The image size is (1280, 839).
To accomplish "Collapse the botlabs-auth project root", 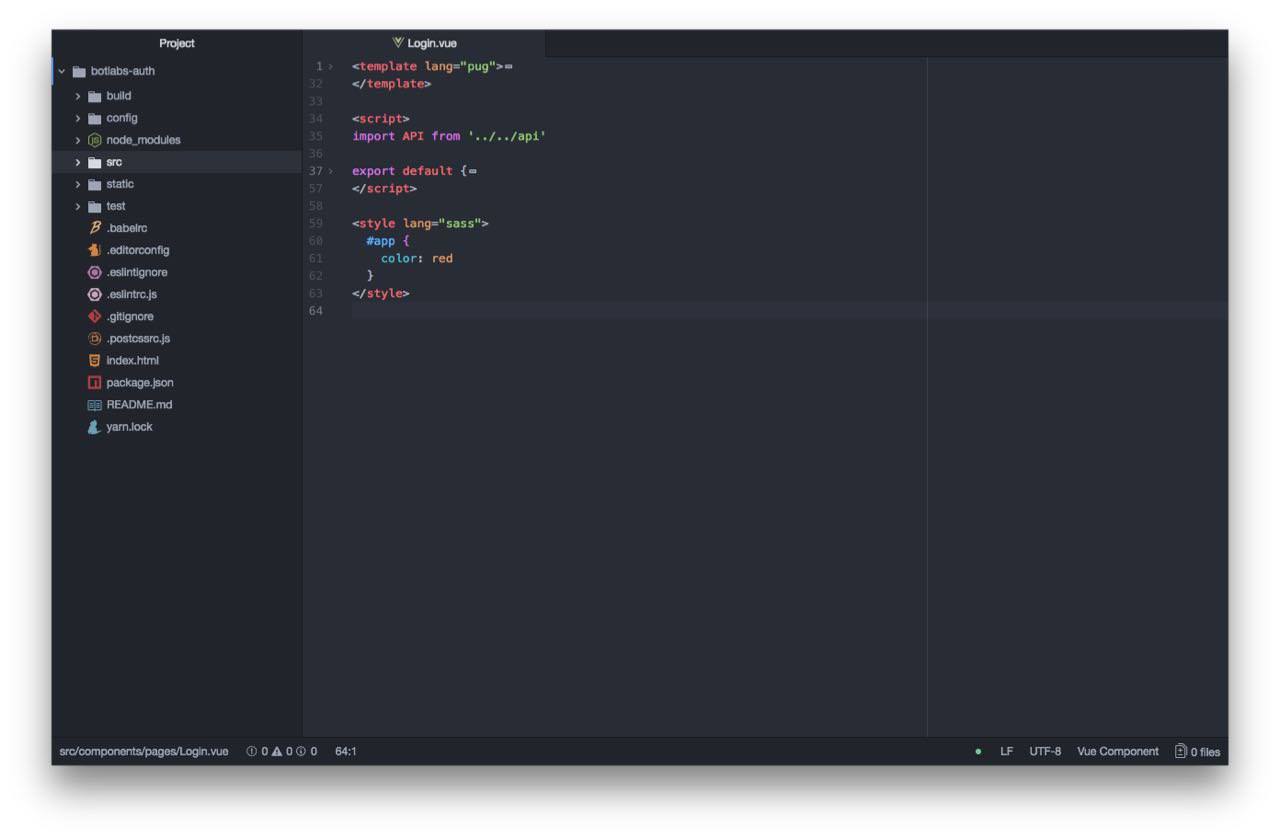I will [62, 71].
